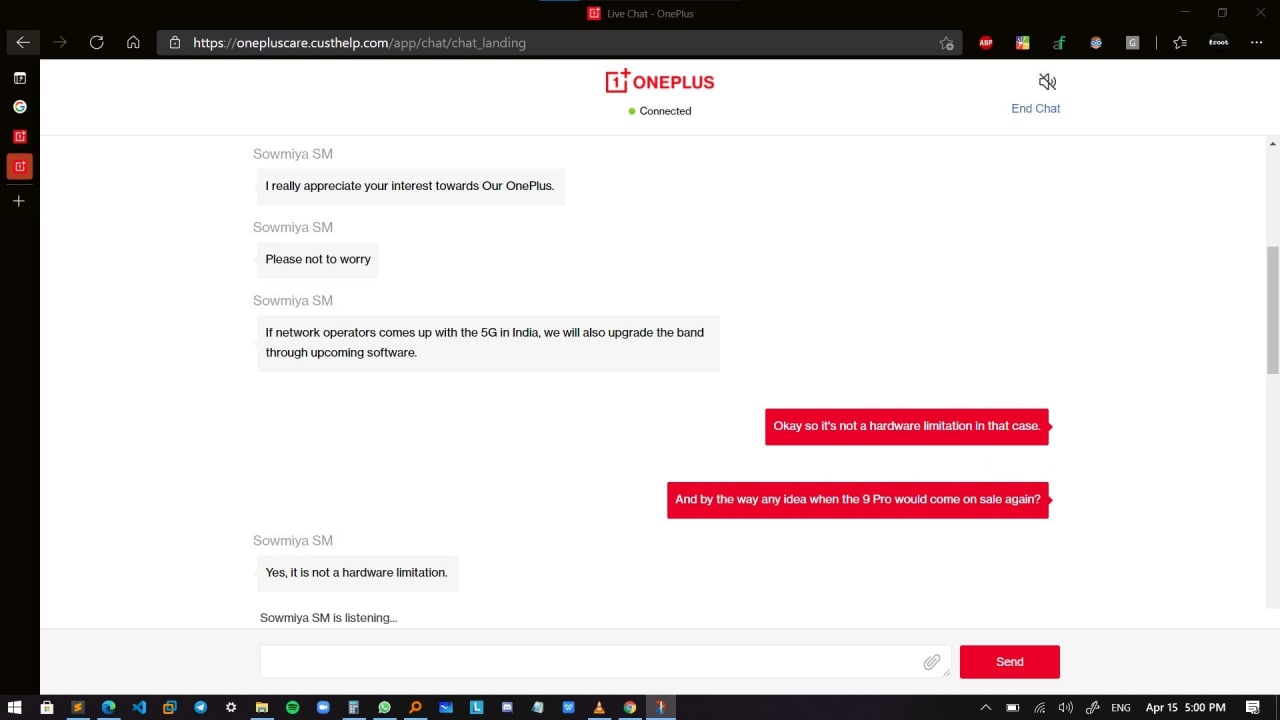Open the Windows Start menu
The height and width of the screenshot is (720, 1280).
[15, 707]
